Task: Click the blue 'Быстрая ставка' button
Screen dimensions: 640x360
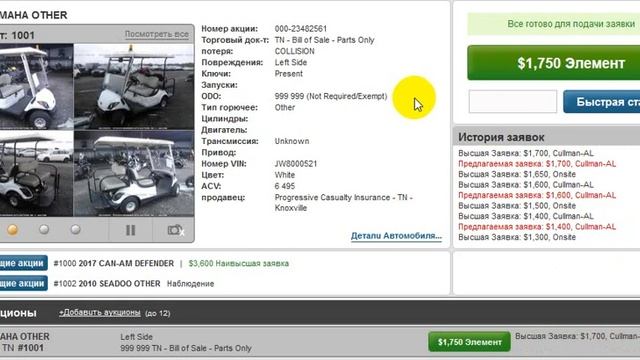Action: (602, 102)
